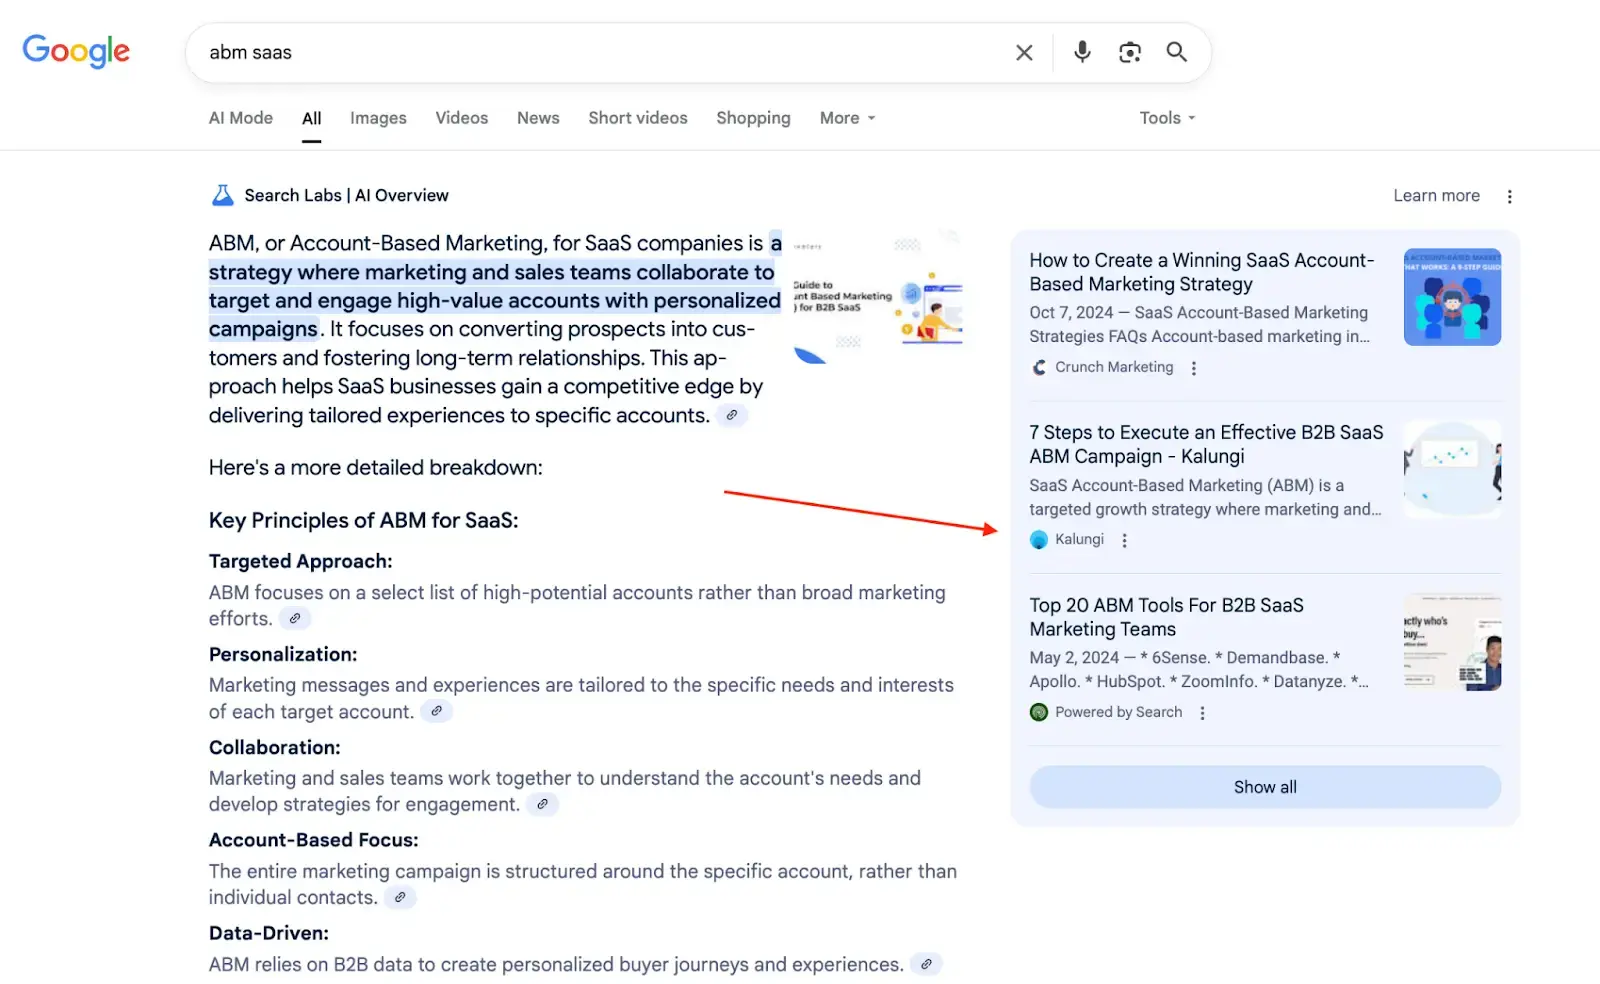Viewport: 1600px width, 984px height.
Task: Open three-dot menu beside Powered by Search
Action: 1203,713
